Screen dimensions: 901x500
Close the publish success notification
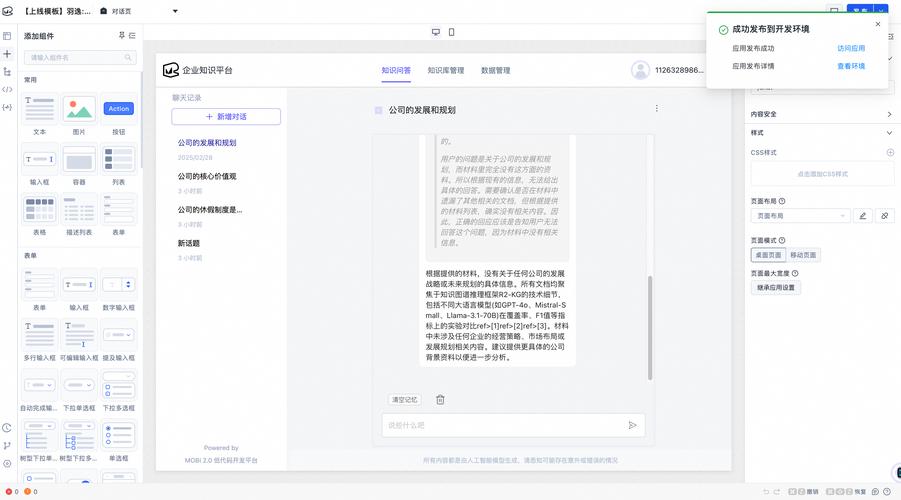coord(877,24)
